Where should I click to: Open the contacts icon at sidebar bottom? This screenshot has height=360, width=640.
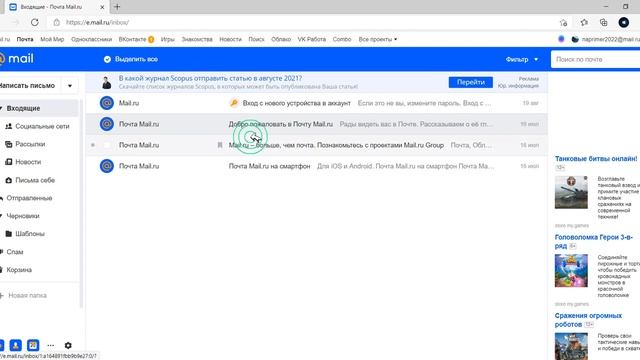click(x=16, y=345)
